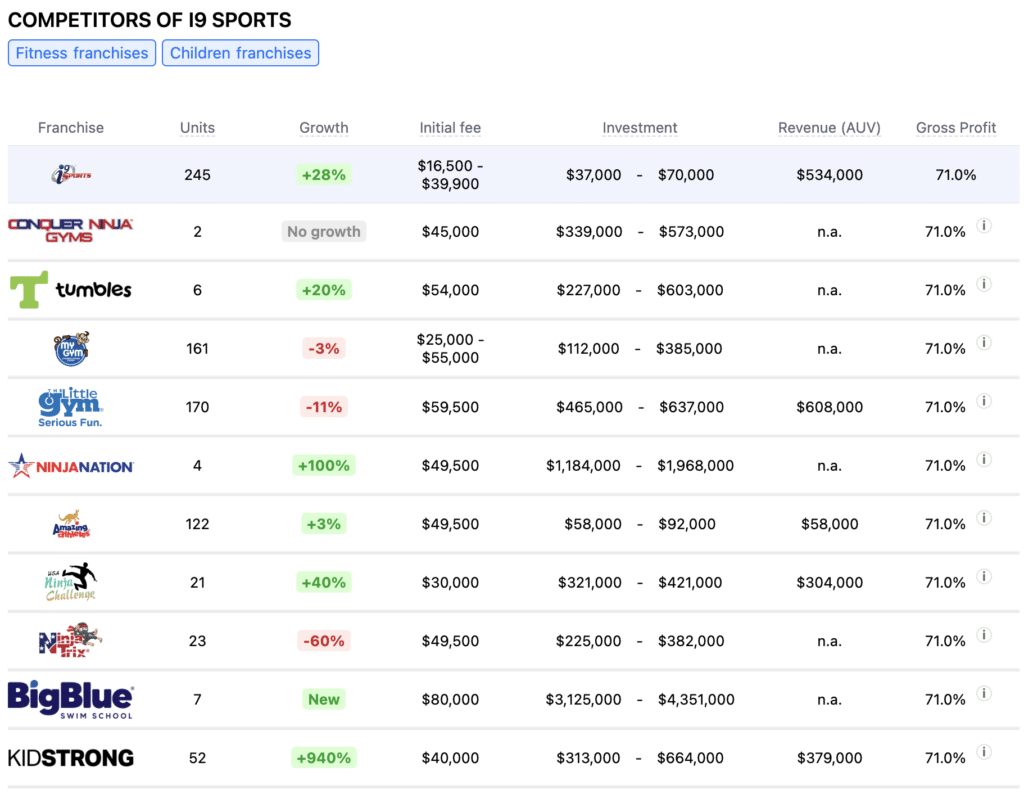Image resolution: width=1024 pixels, height=794 pixels.
Task: Click the -60% growth badge
Action: (324, 641)
